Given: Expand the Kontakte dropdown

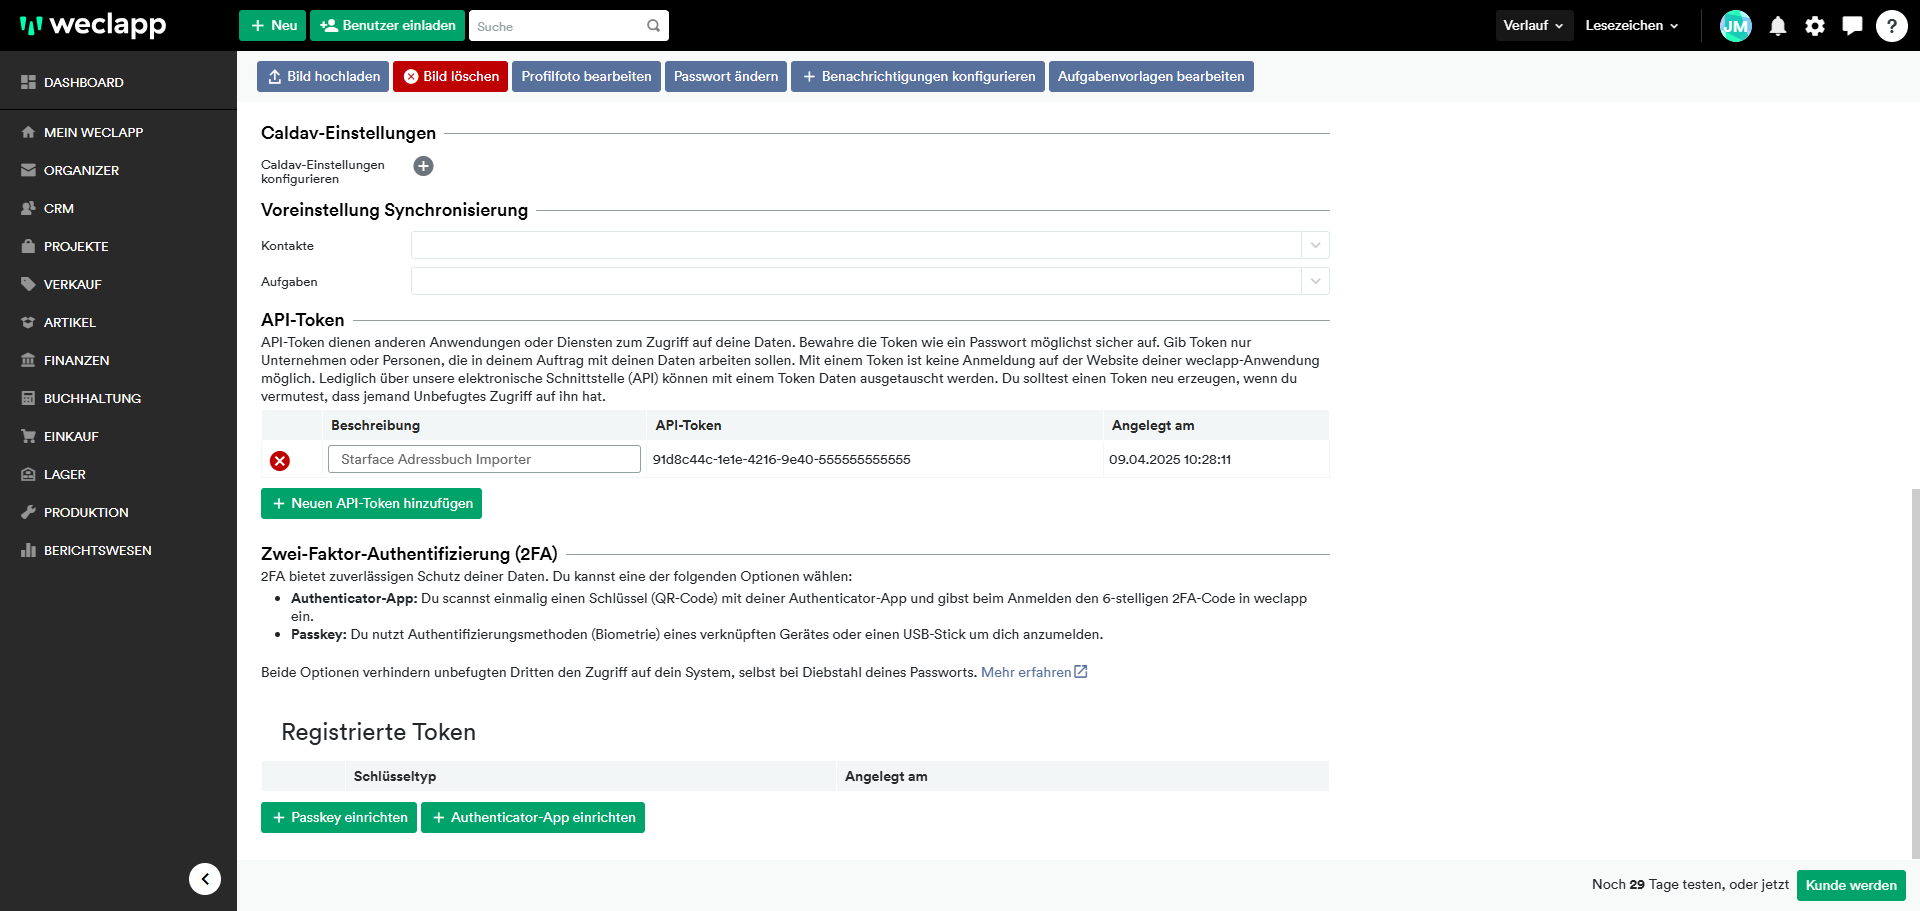Looking at the screenshot, I should pyautogui.click(x=1315, y=246).
